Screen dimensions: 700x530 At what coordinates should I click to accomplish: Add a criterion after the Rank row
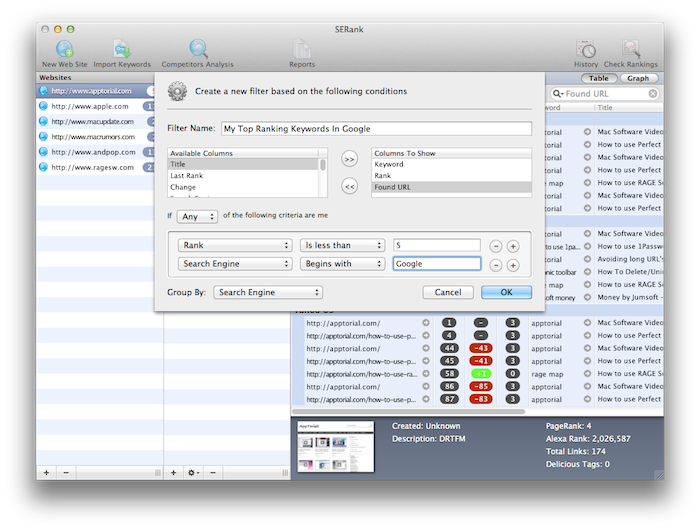pyautogui.click(x=513, y=246)
